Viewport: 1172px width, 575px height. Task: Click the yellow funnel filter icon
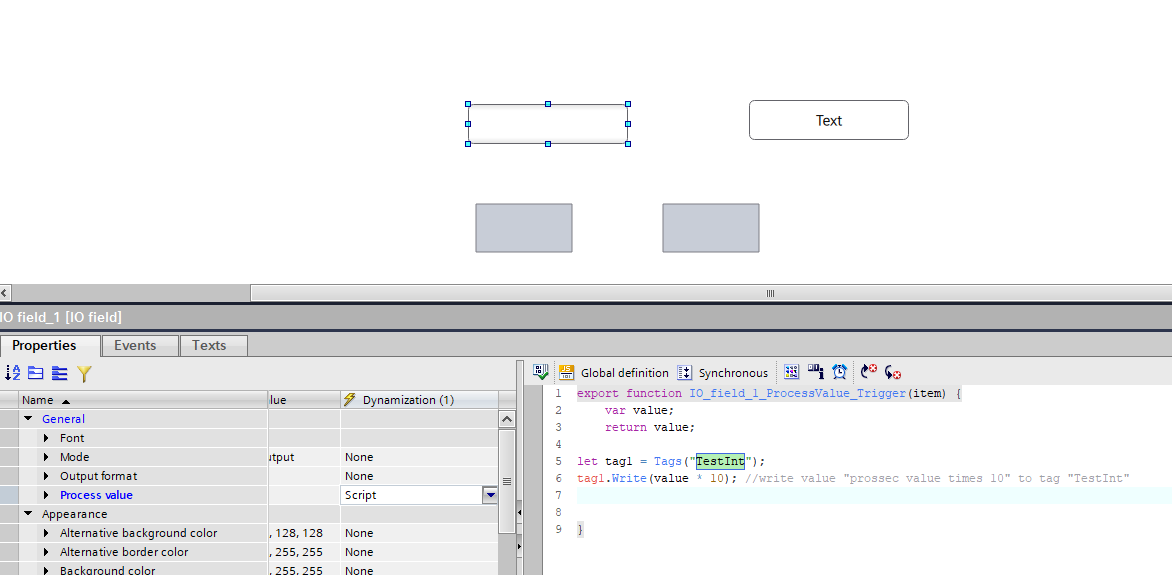(84, 373)
